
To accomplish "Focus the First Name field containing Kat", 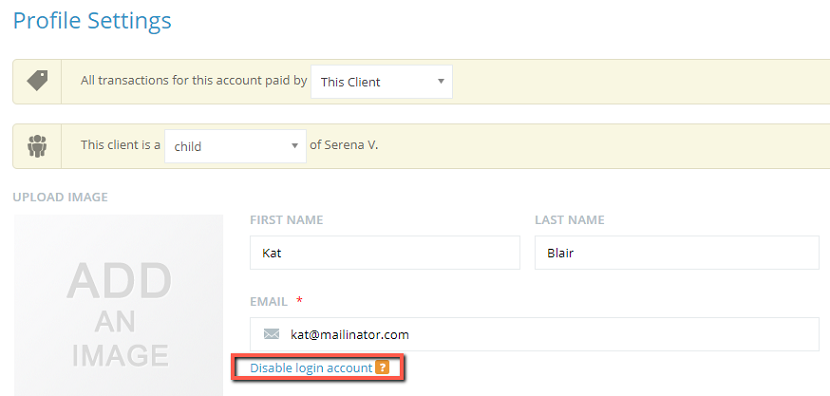I will tap(385, 253).
